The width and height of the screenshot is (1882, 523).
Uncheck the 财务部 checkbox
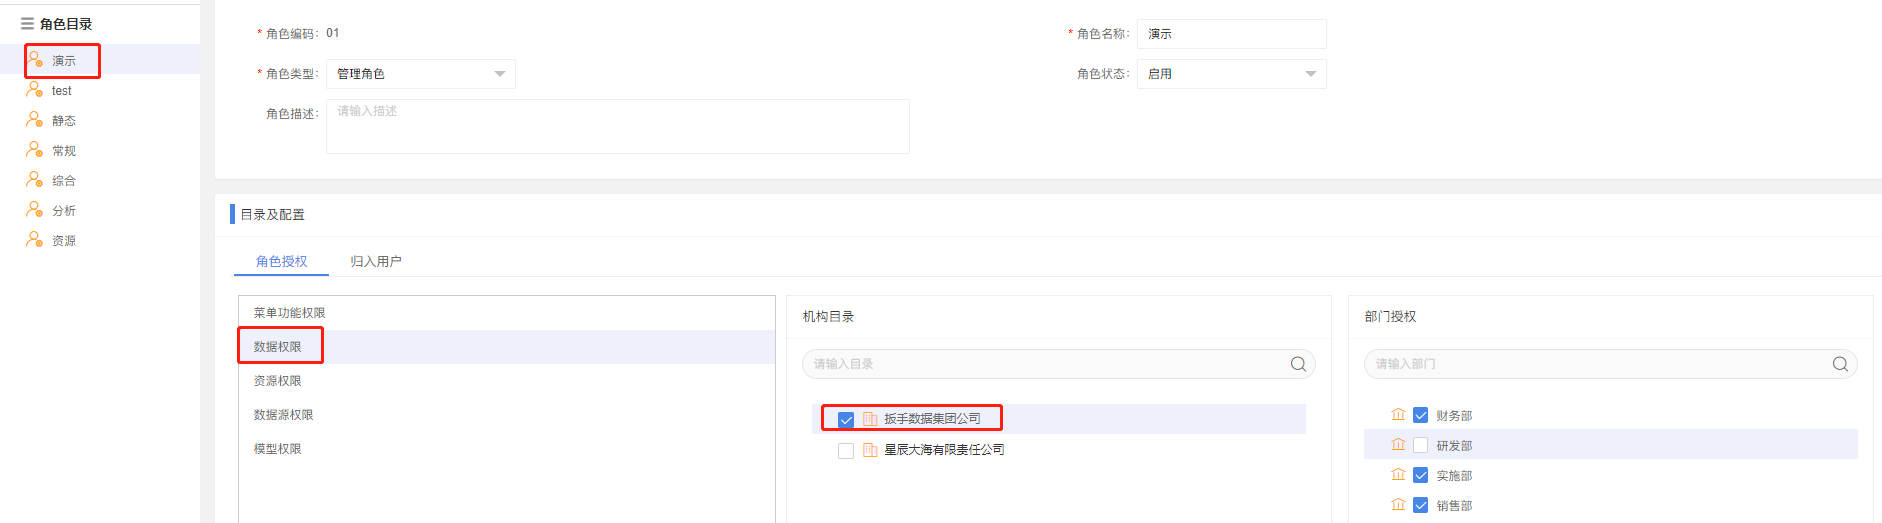pos(1420,415)
